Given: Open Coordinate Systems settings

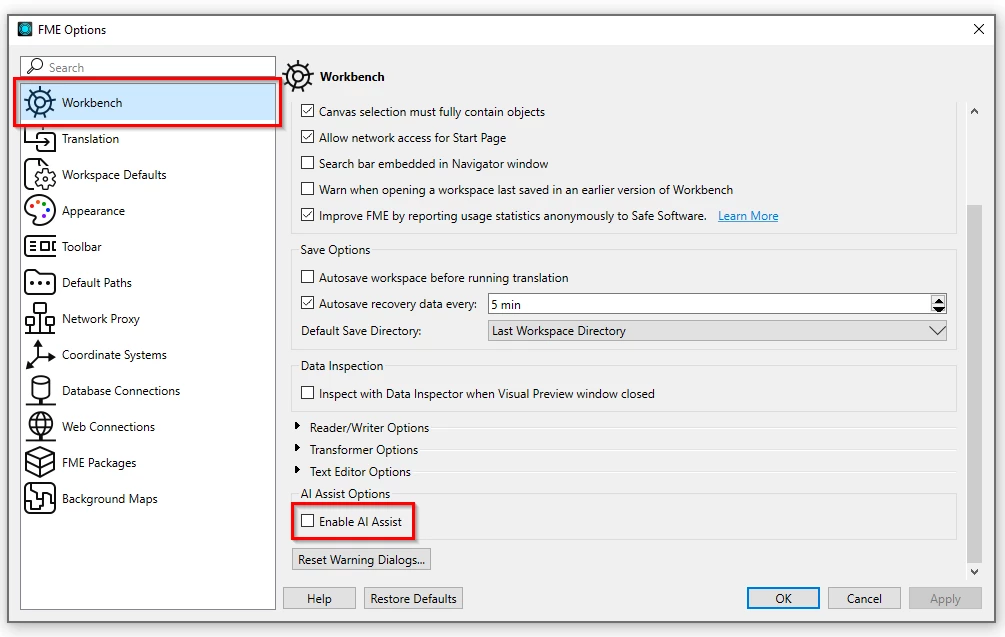Looking at the screenshot, I should (x=114, y=354).
